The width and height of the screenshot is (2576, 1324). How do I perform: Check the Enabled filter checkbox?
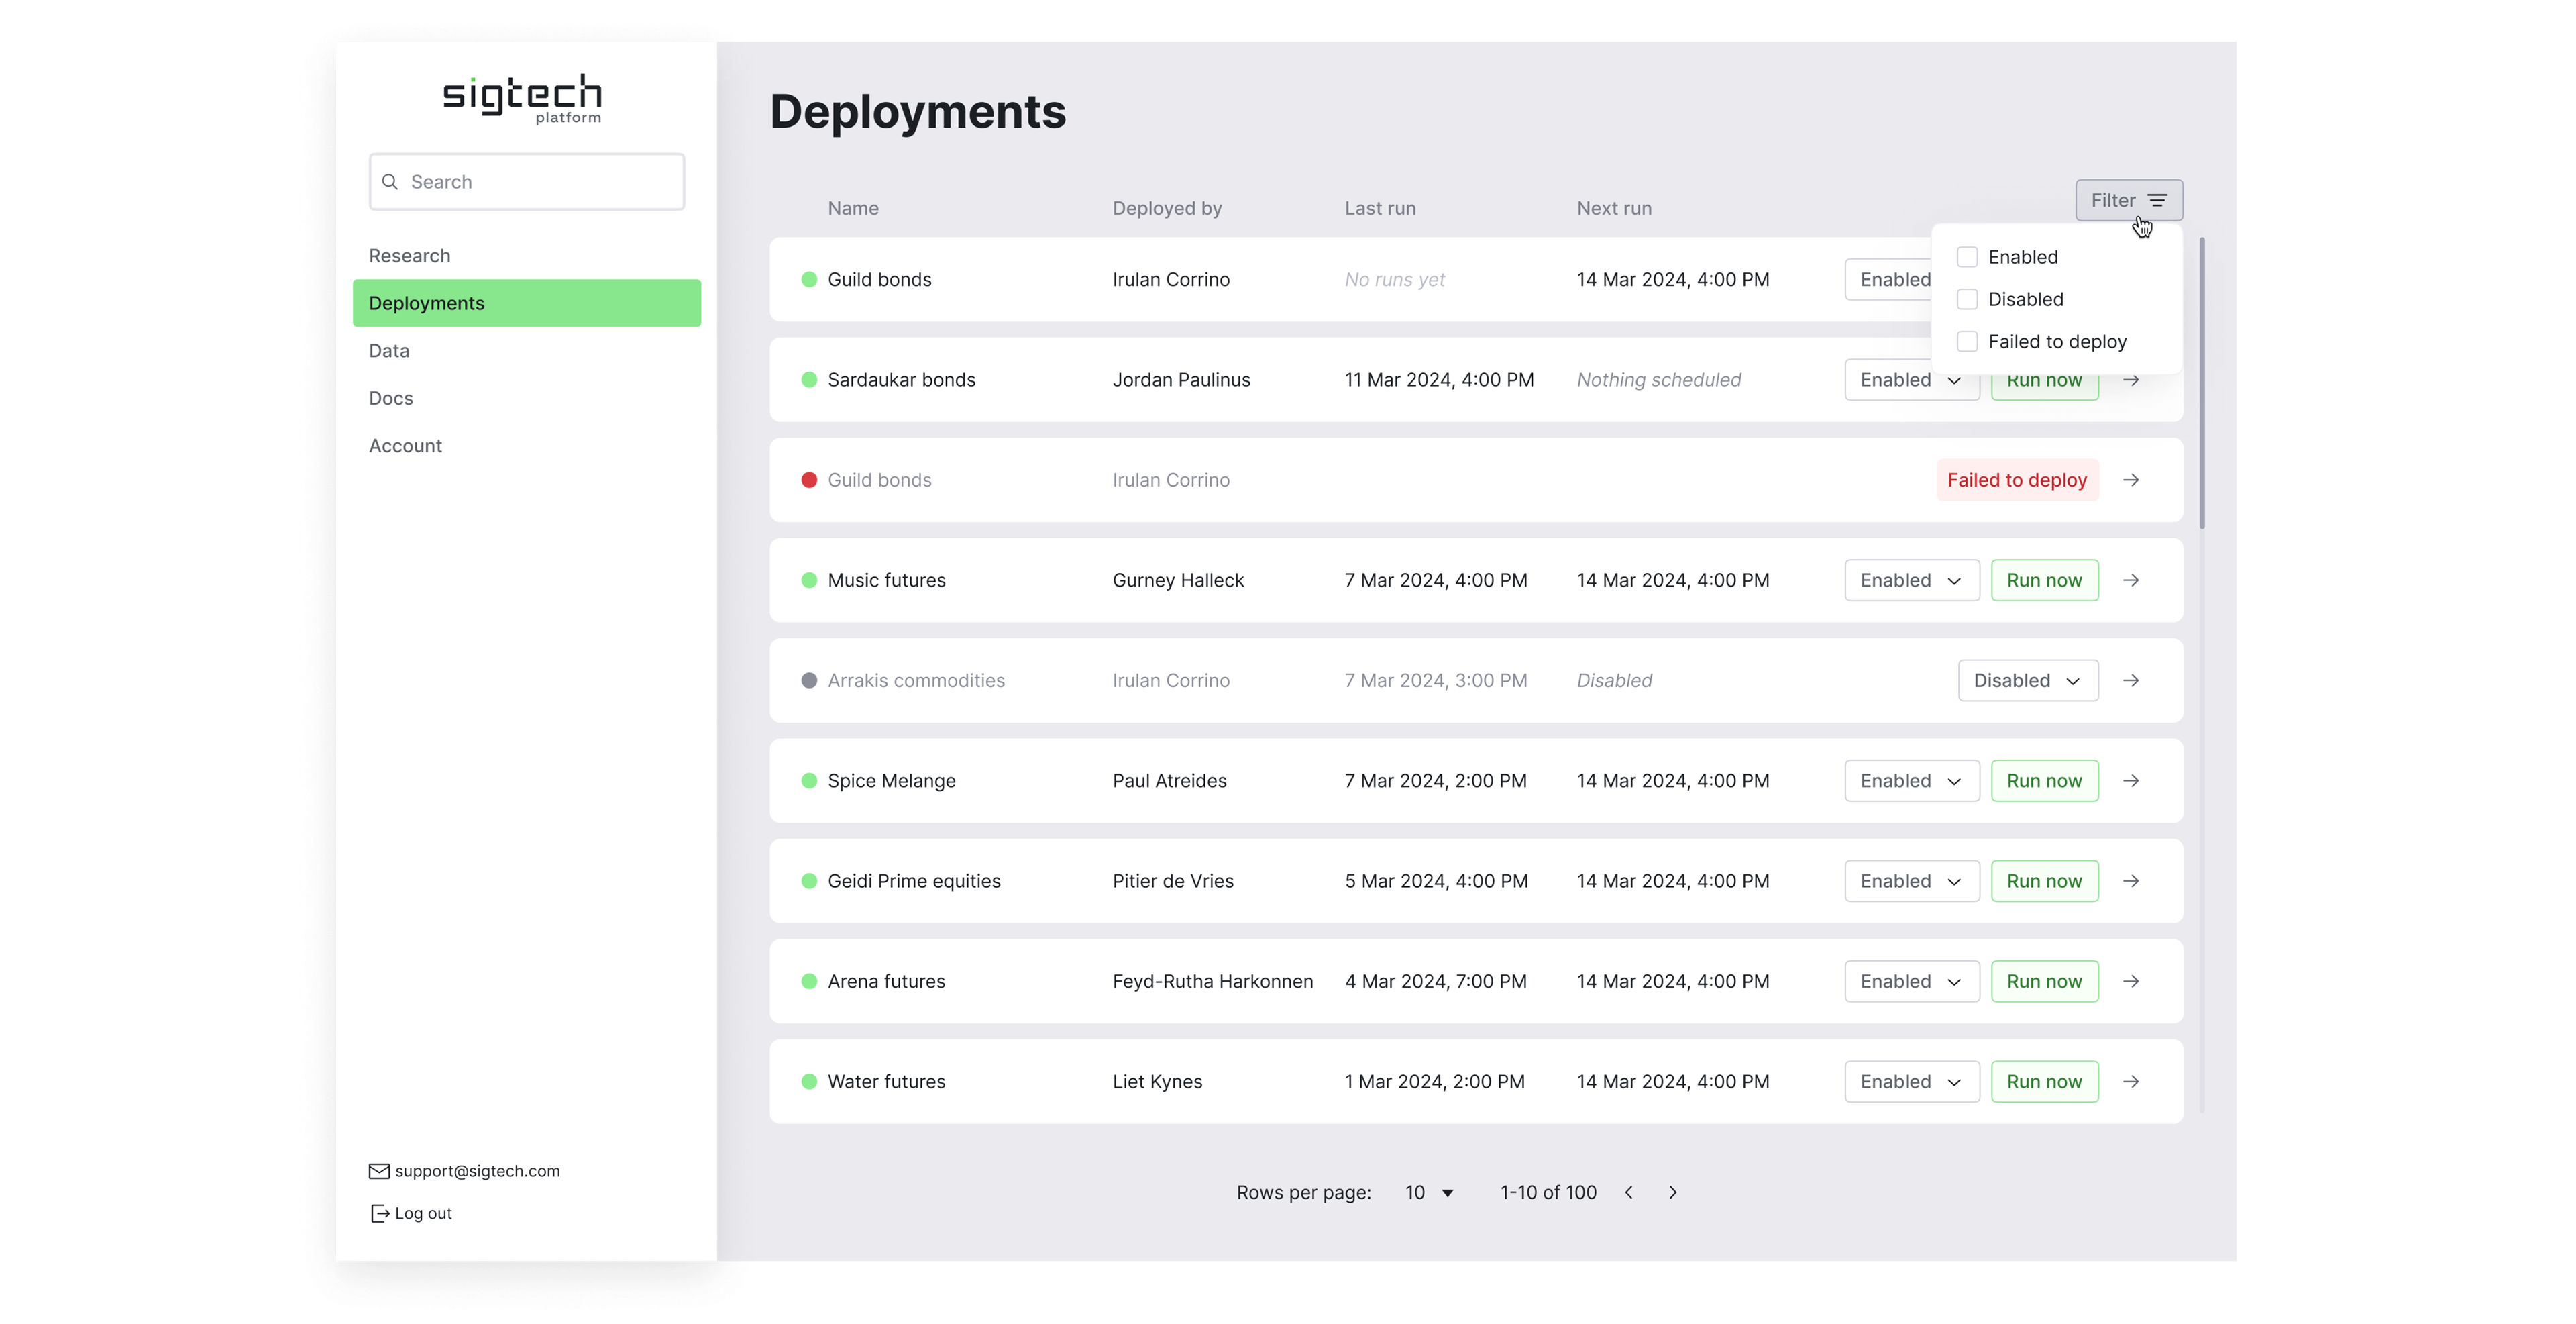coord(1967,257)
